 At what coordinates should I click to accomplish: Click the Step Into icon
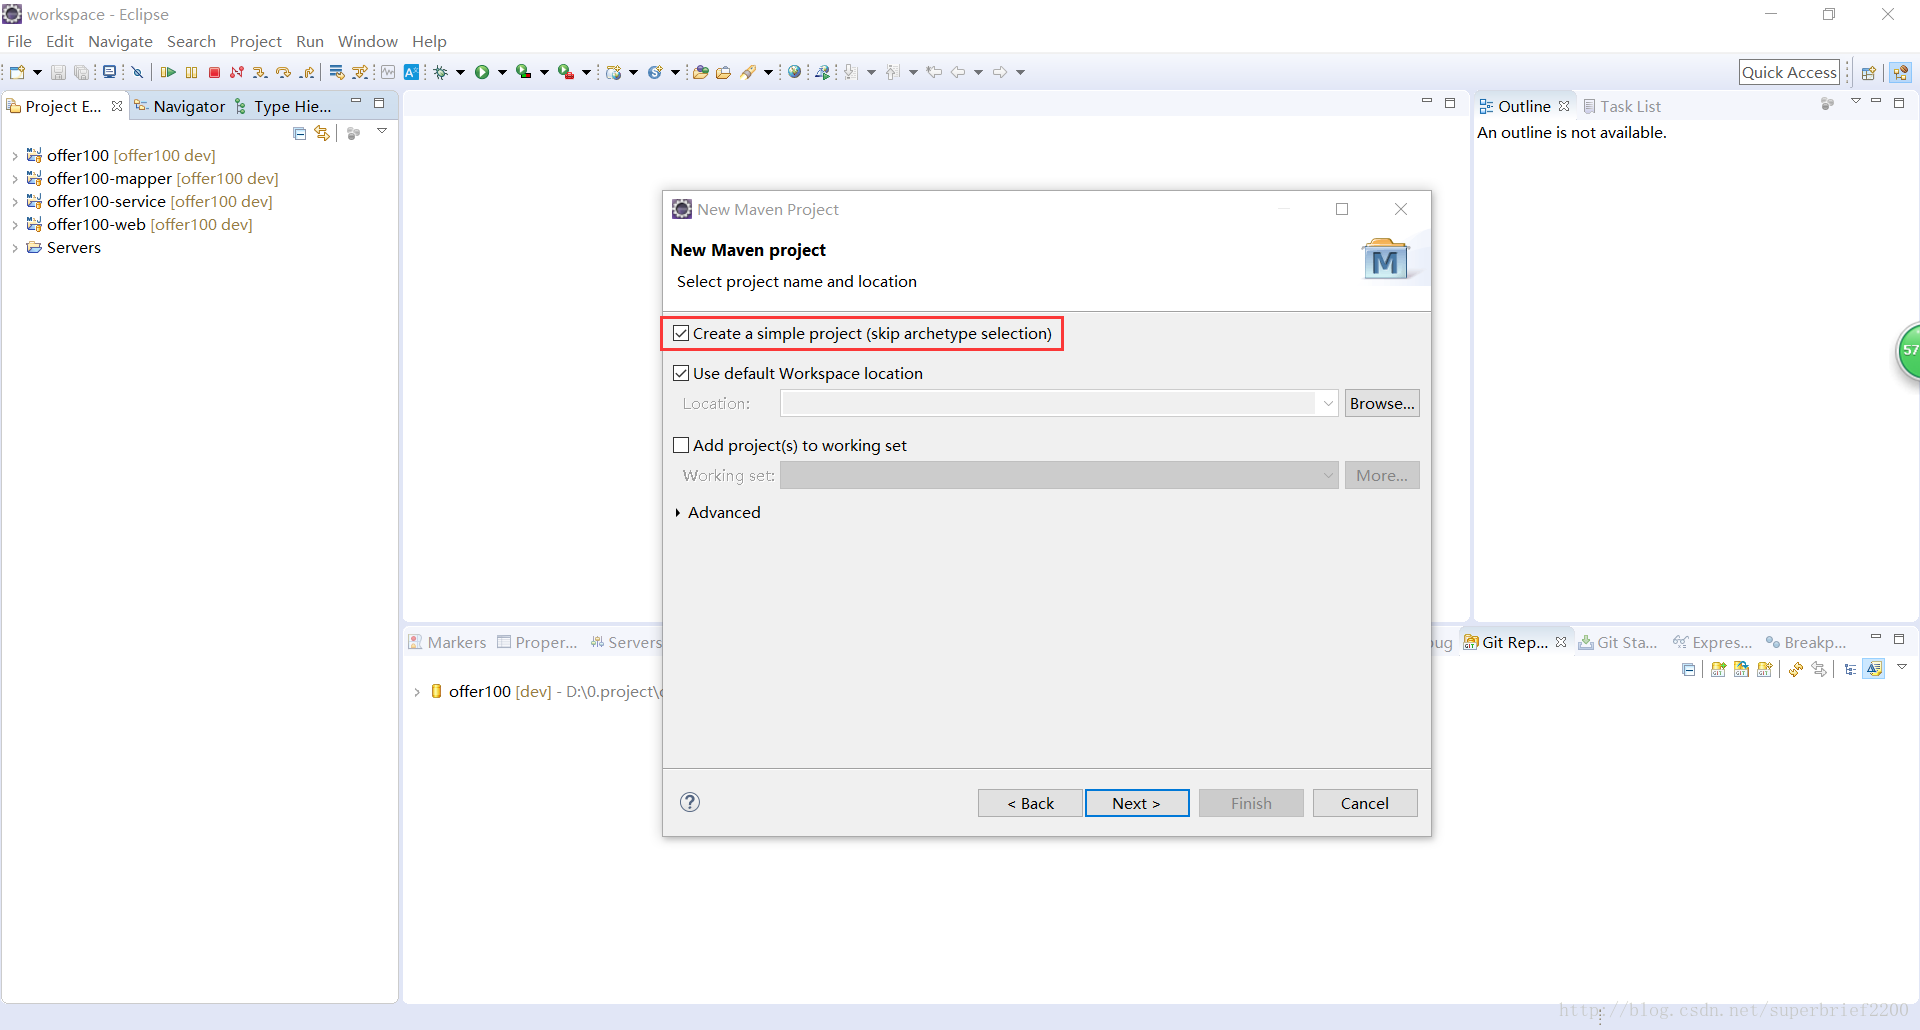260,72
